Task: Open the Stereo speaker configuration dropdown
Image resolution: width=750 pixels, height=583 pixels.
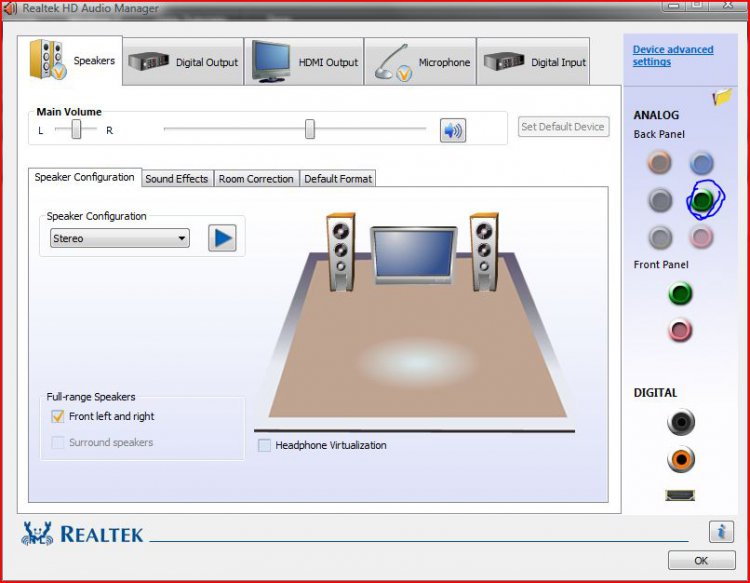Action: 120,238
